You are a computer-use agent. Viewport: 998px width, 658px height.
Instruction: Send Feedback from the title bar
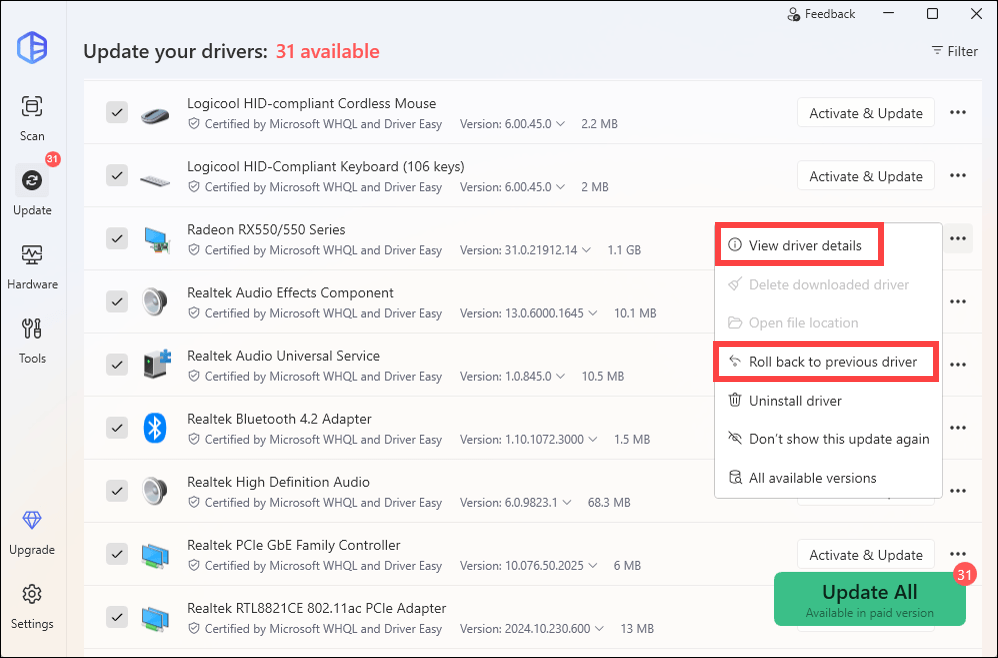click(x=822, y=14)
